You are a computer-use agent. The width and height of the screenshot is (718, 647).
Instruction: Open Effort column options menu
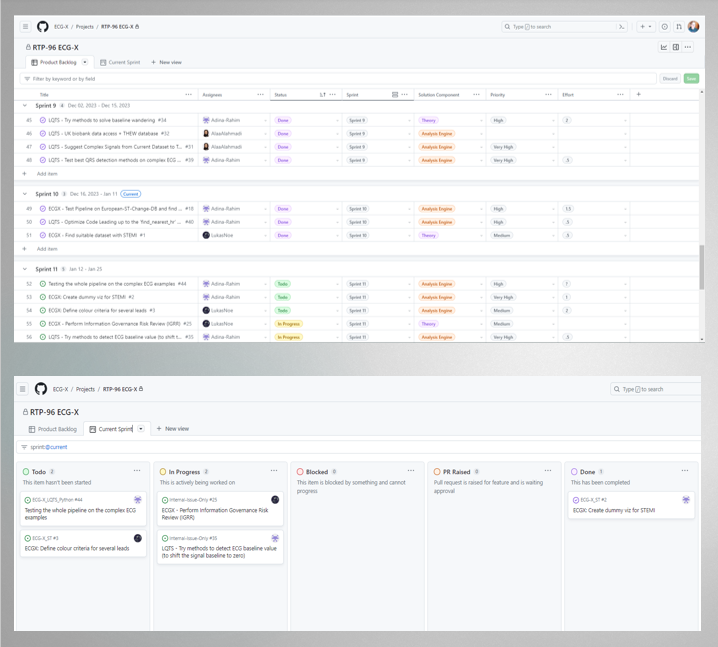pyautogui.click(x=620, y=94)
